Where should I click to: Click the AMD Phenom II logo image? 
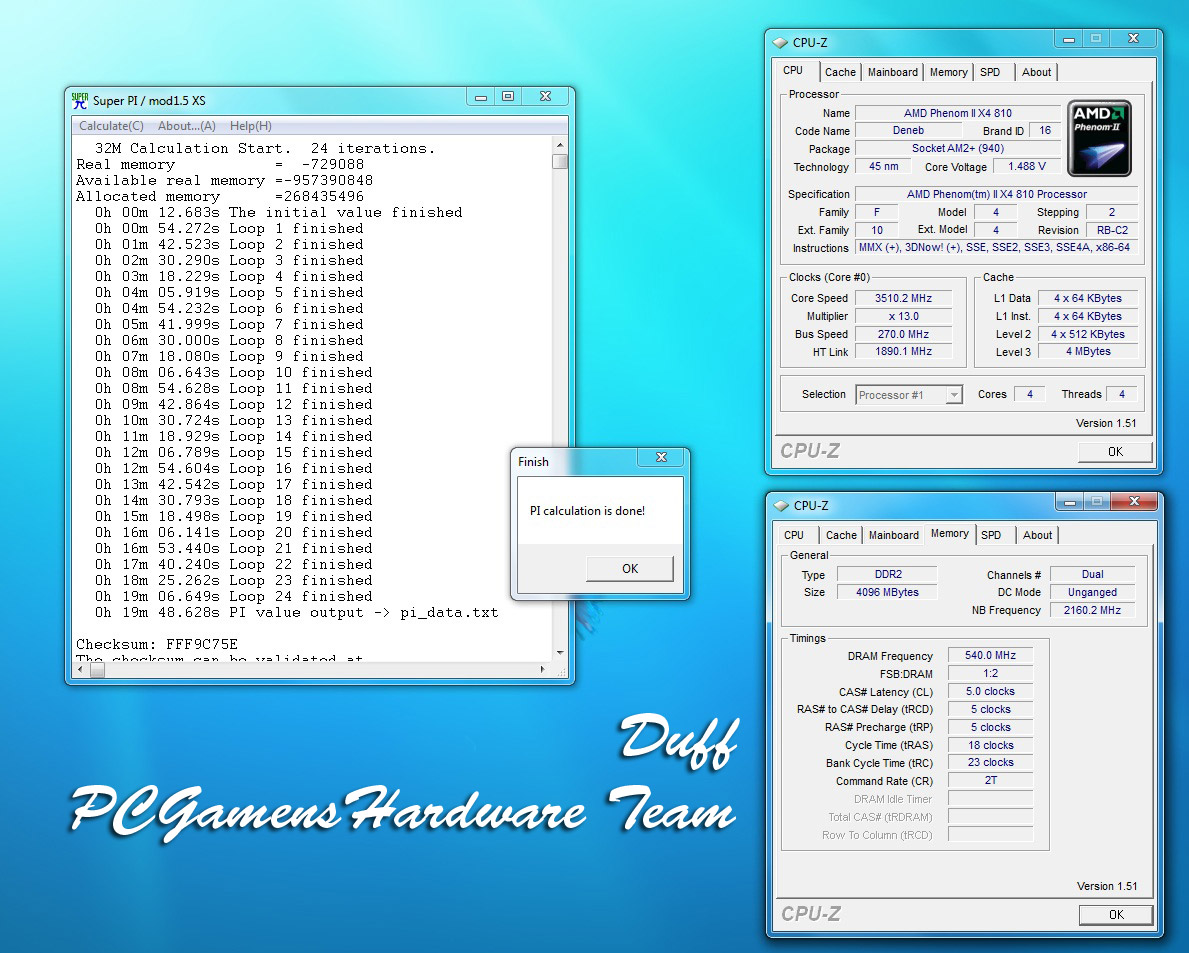(x=1100, y=138)
